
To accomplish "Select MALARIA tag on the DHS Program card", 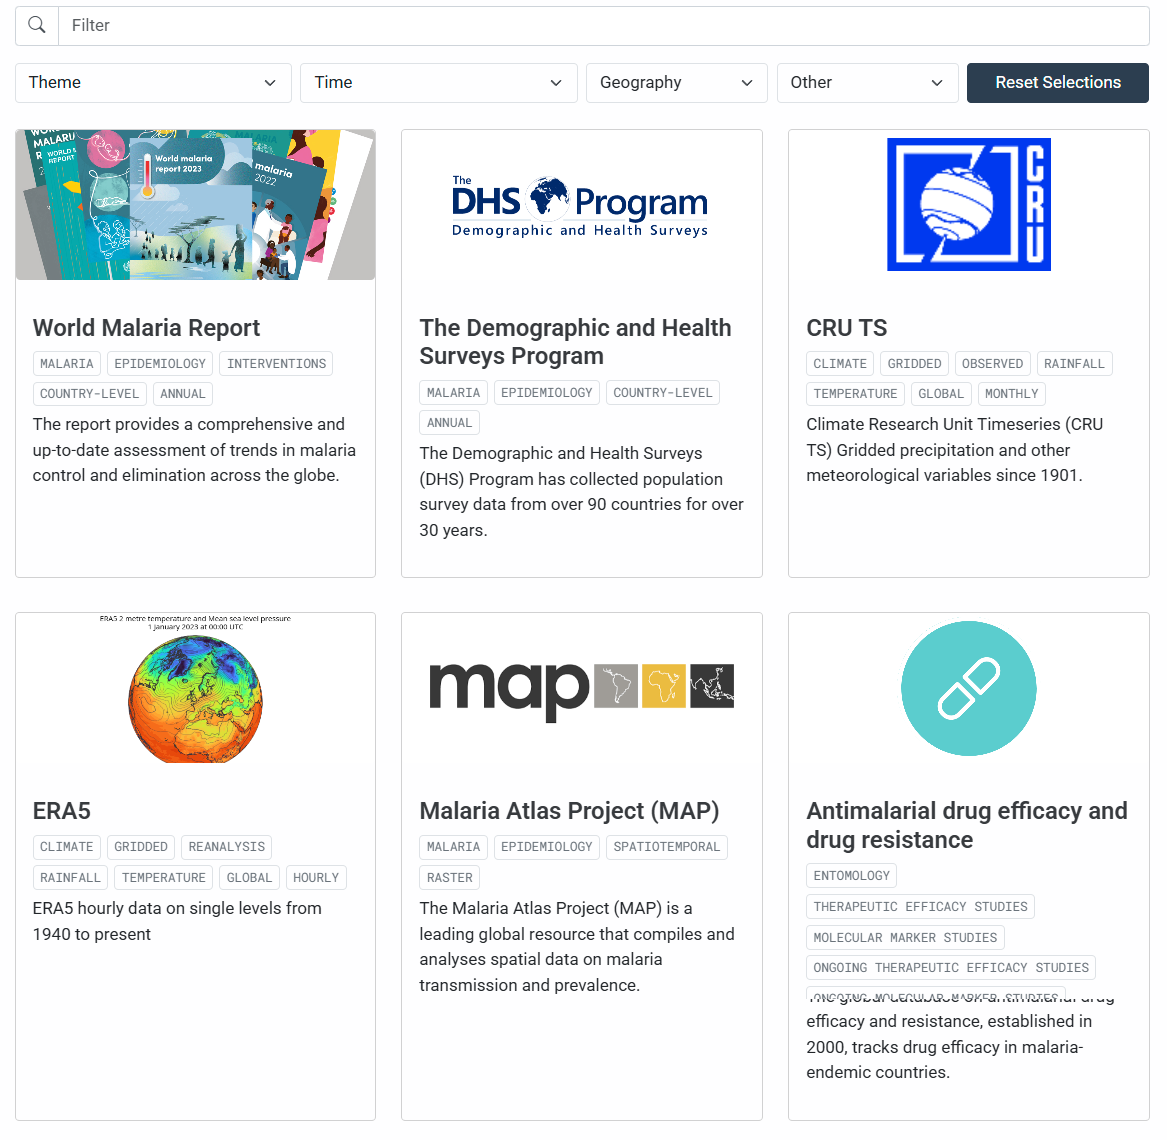I will point(453,393).
